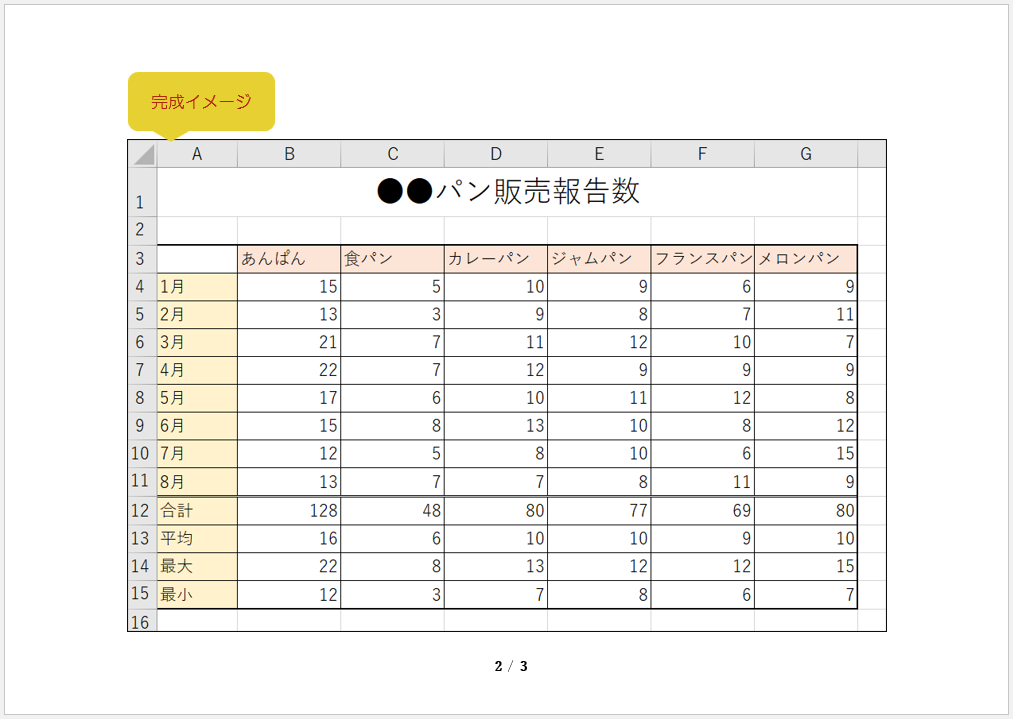The height and width of the screenshot is (719, 1013).
Task: Click the page indicator 2 / 3
Action: tap(511, 666)
